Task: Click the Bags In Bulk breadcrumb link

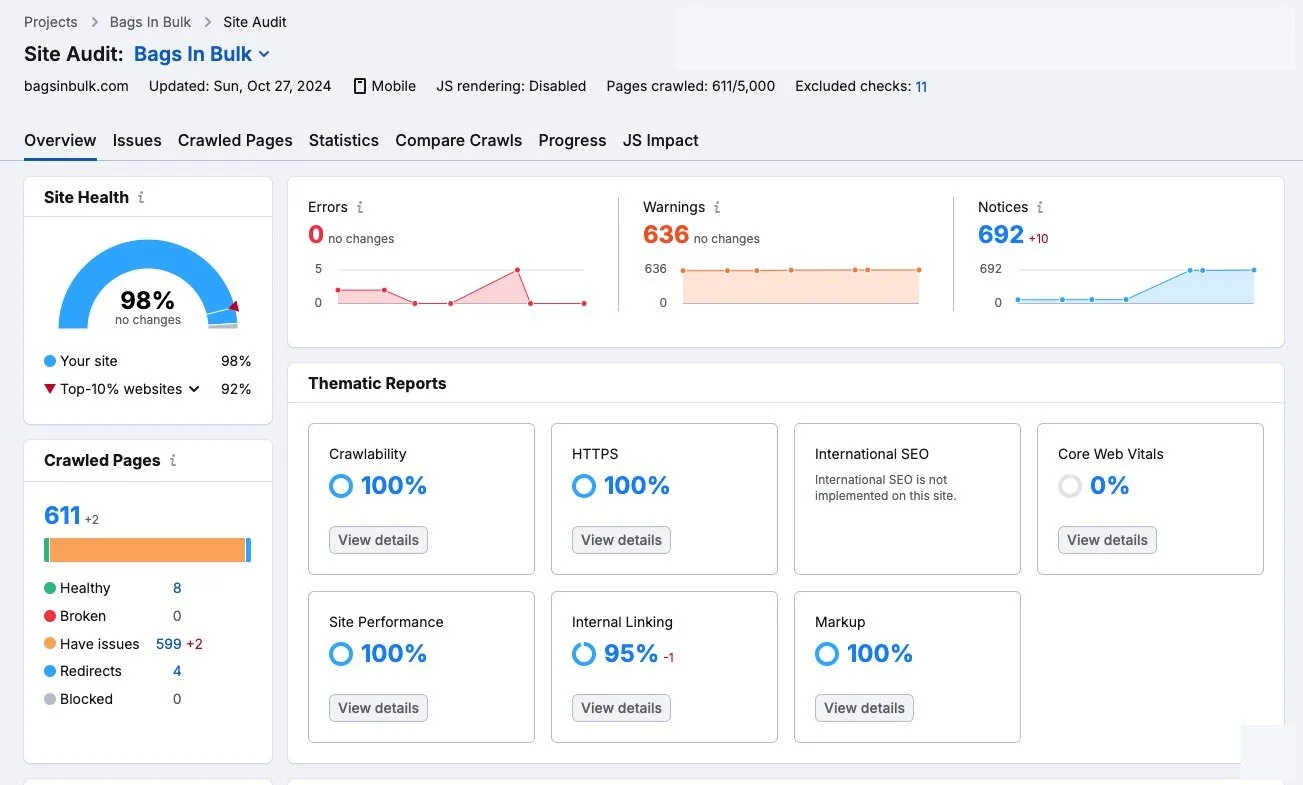Action: click(150, 22)
